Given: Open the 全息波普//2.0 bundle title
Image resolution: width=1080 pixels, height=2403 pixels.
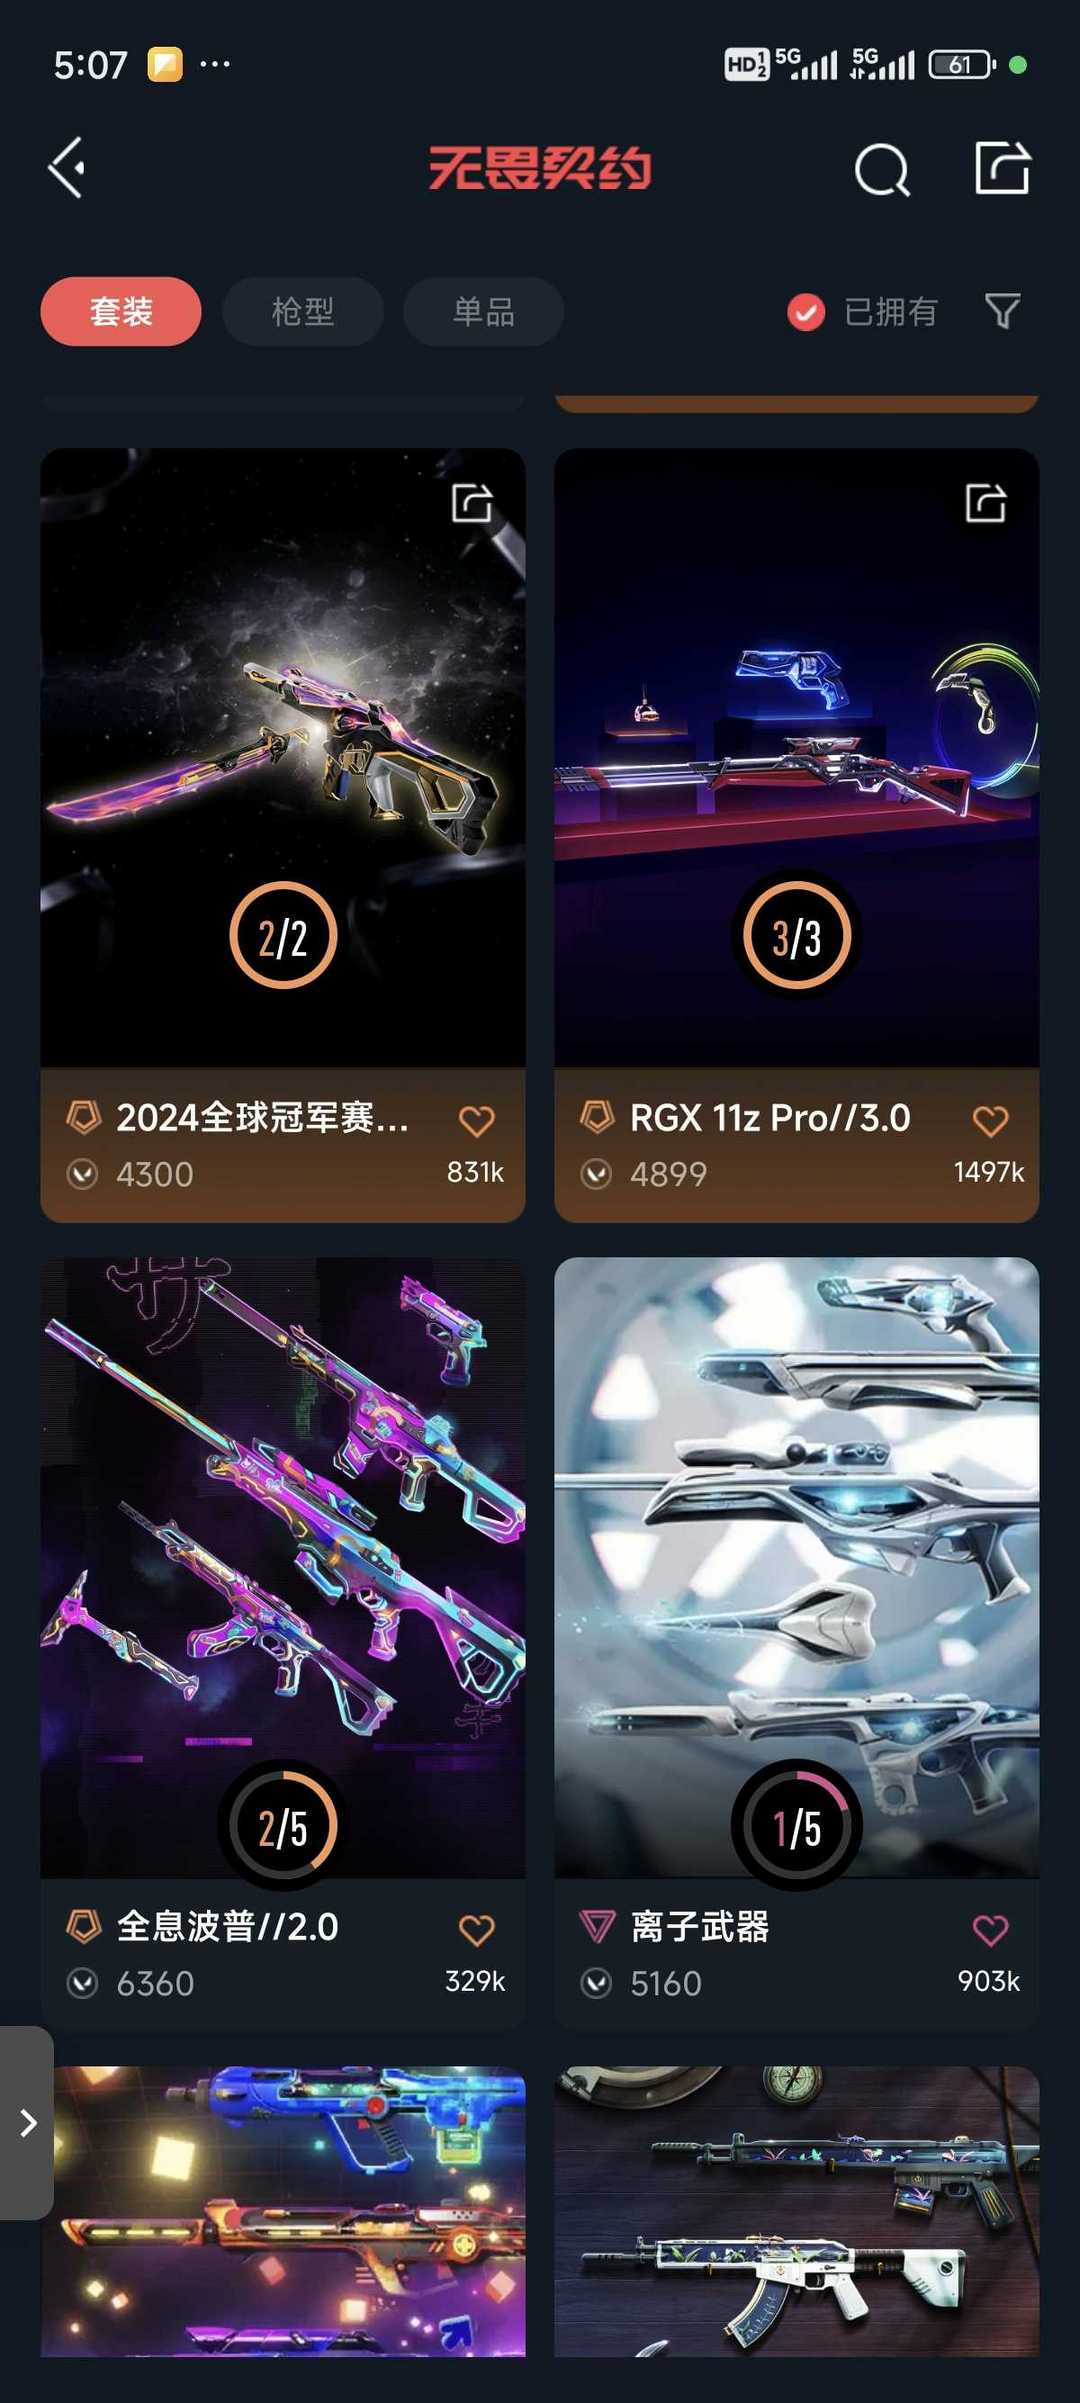Looking at the screenshot, I should tap(227, 1926).
